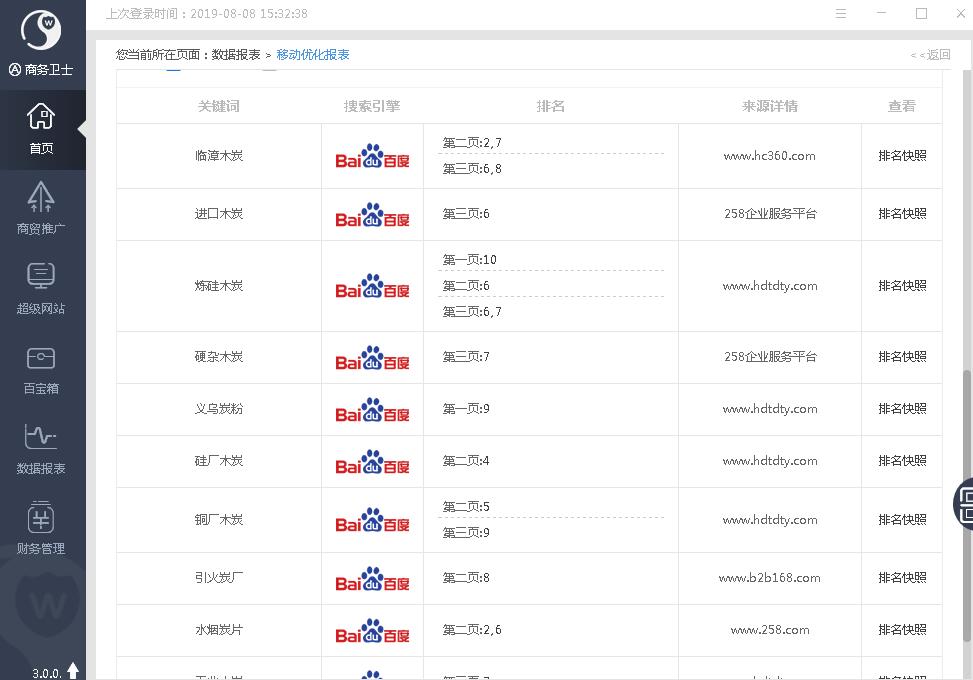Click the vertical scrollbar thumb
This screenshot has width=973, height=680.
(966, 500)
